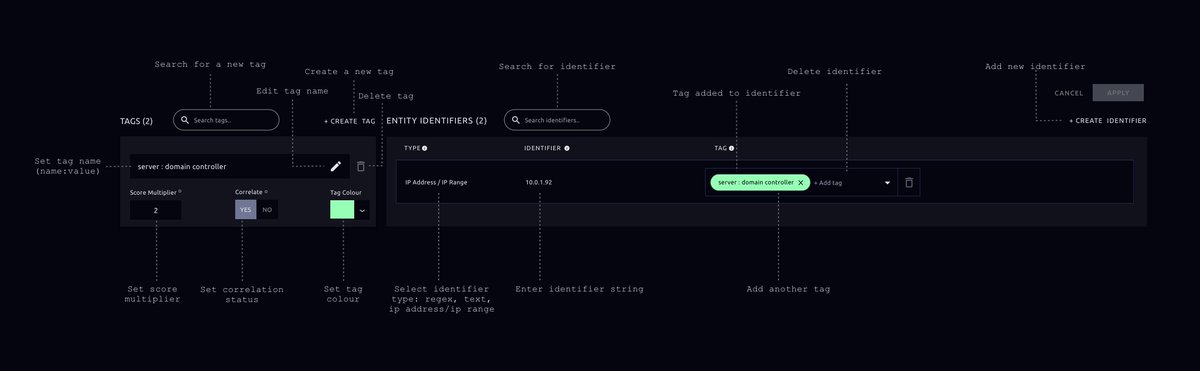Click the trash icon beside the tag name field
Viewport: 1200px width, 371px height.
pos(361,166)
